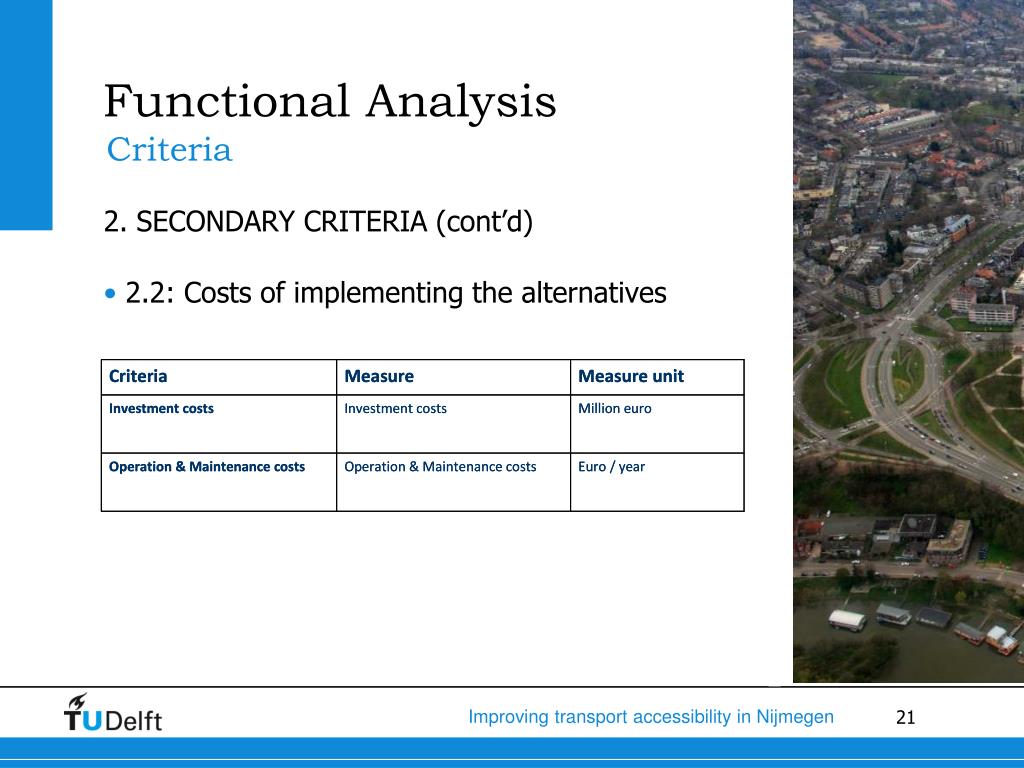Viewport: 1024px width, 768px height.
Task: Click the TU Delft logo
Action: click(112, 712)
